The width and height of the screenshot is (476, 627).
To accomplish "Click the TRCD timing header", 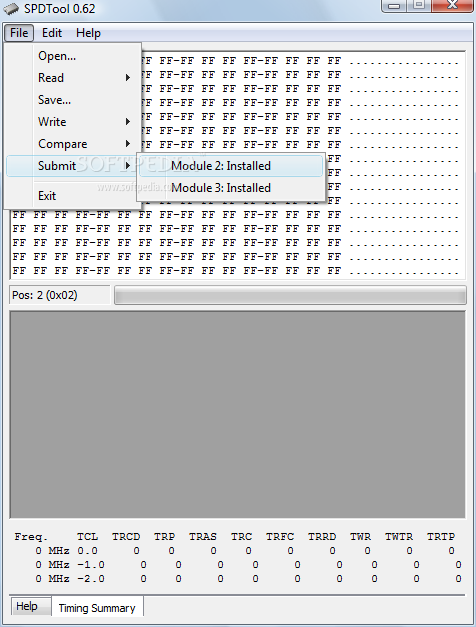I will [126, 537].
